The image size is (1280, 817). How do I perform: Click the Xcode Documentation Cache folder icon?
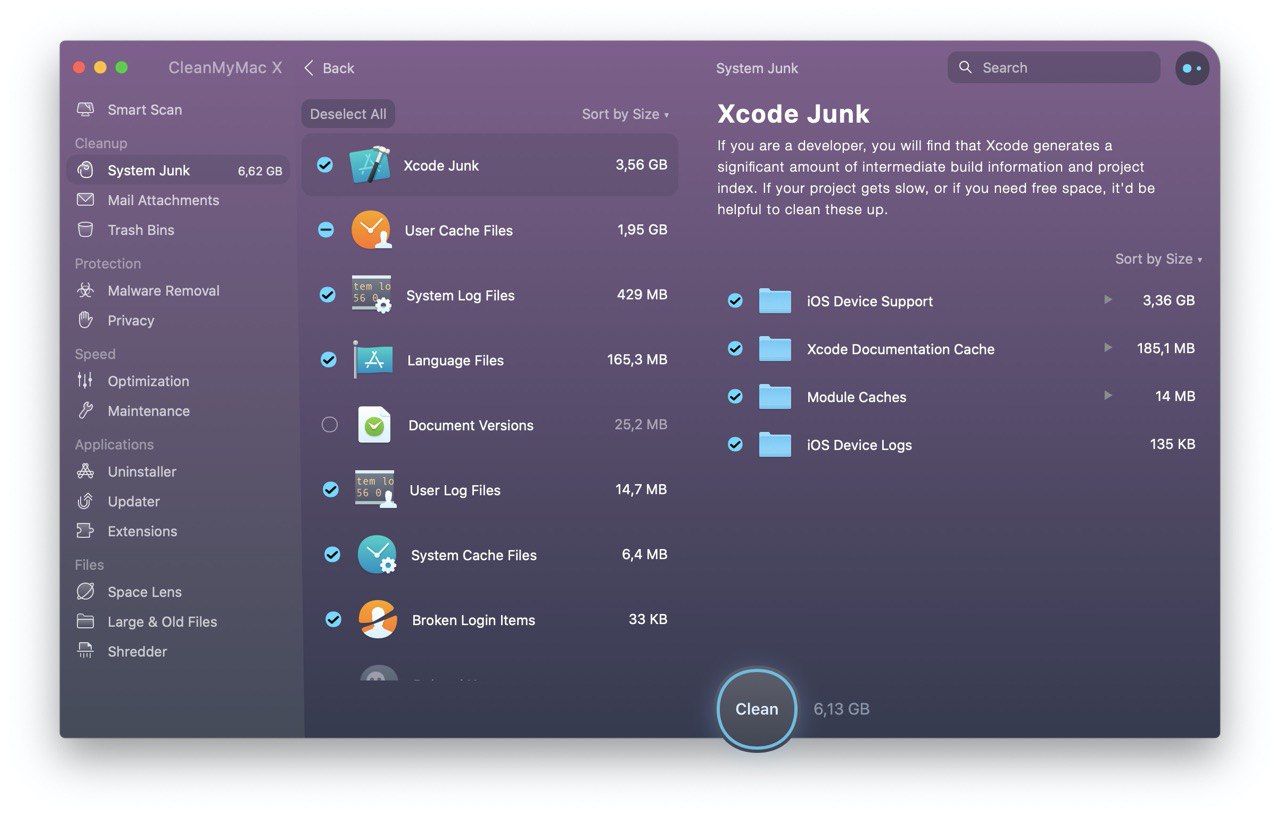click(775, 349)
